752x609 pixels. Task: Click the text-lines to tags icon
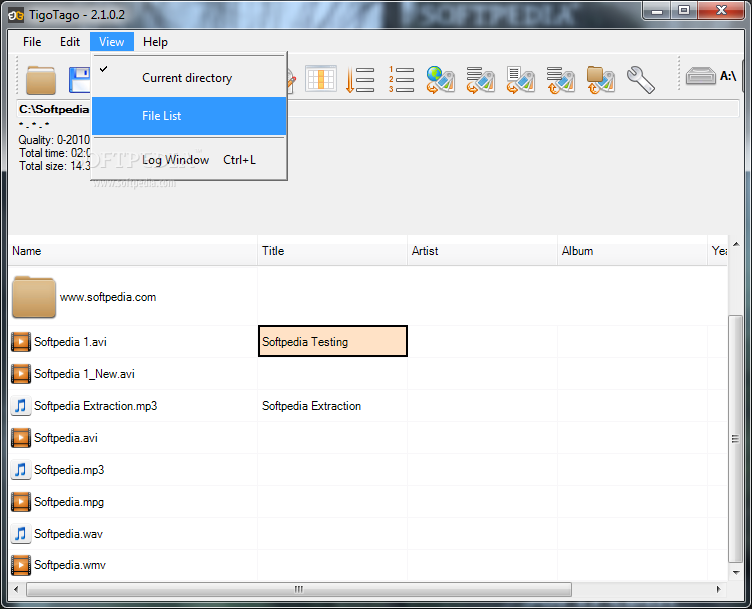click(481, 80)
